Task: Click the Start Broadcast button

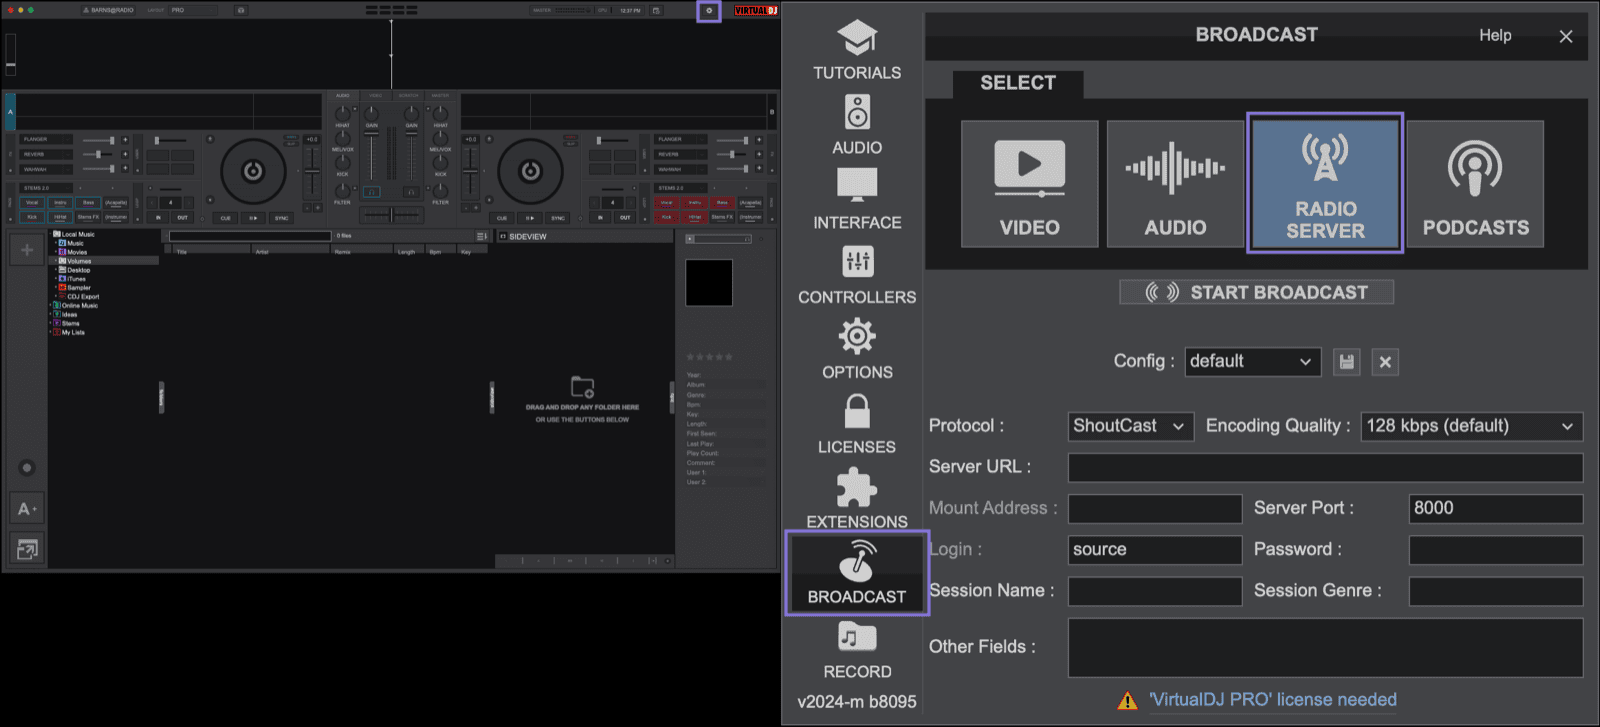Action: [1257, 292]
